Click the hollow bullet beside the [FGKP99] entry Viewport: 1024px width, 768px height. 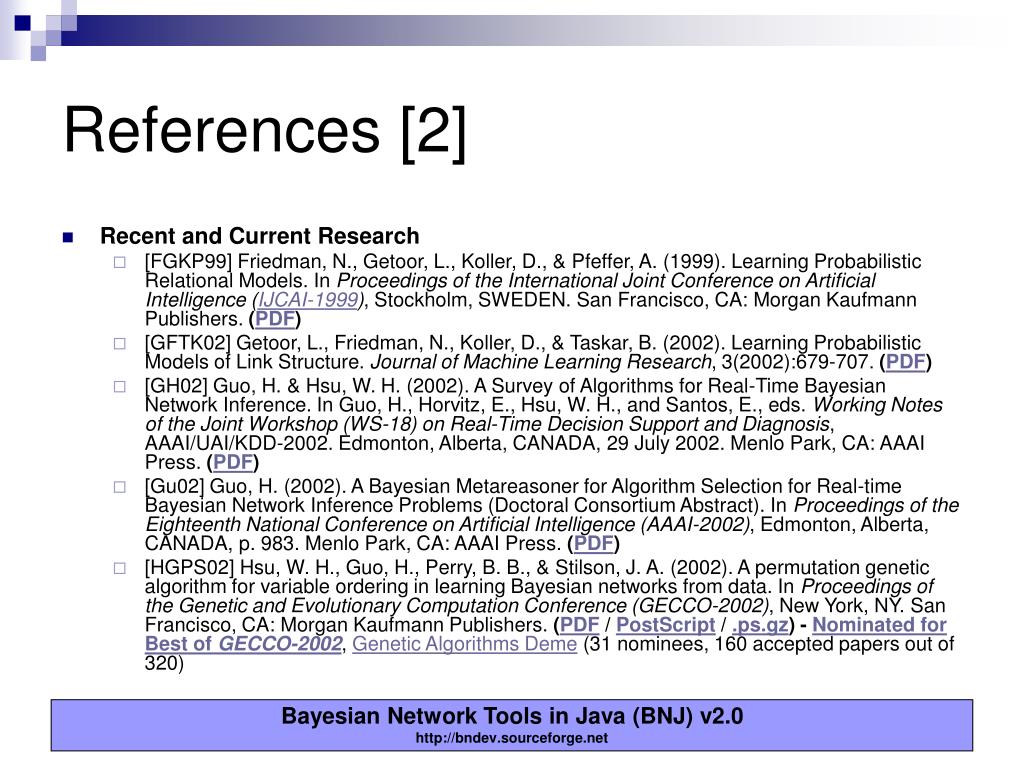(120, 263)
